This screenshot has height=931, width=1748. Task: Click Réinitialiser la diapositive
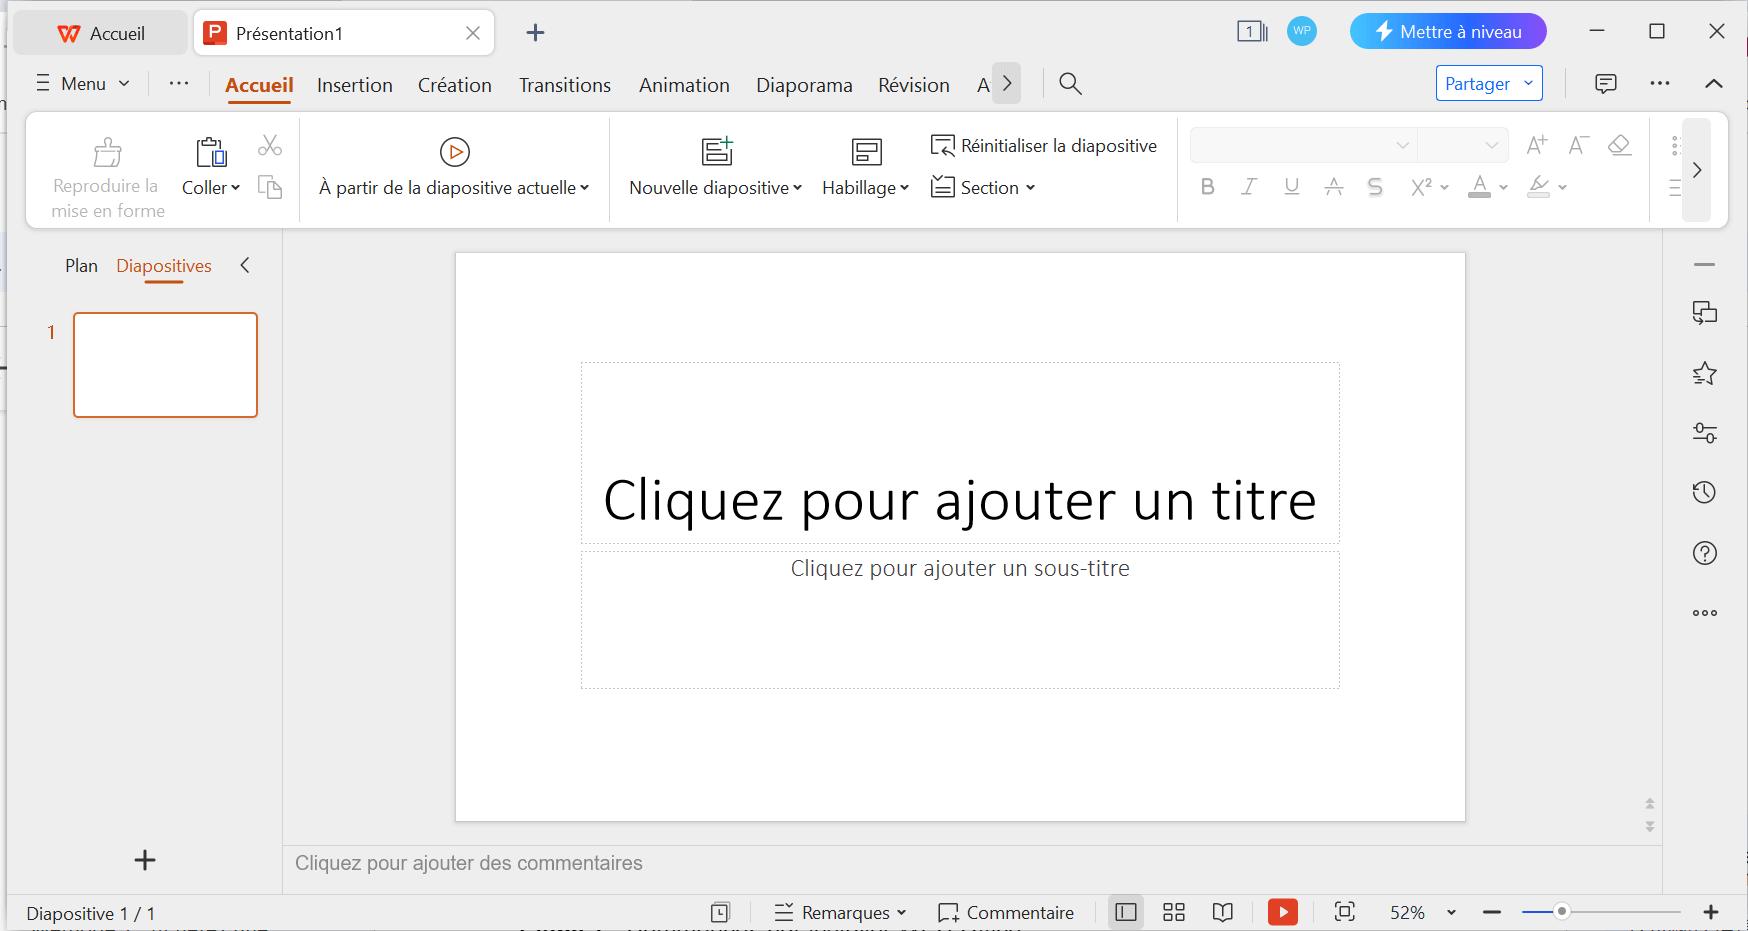[1044, 146]
